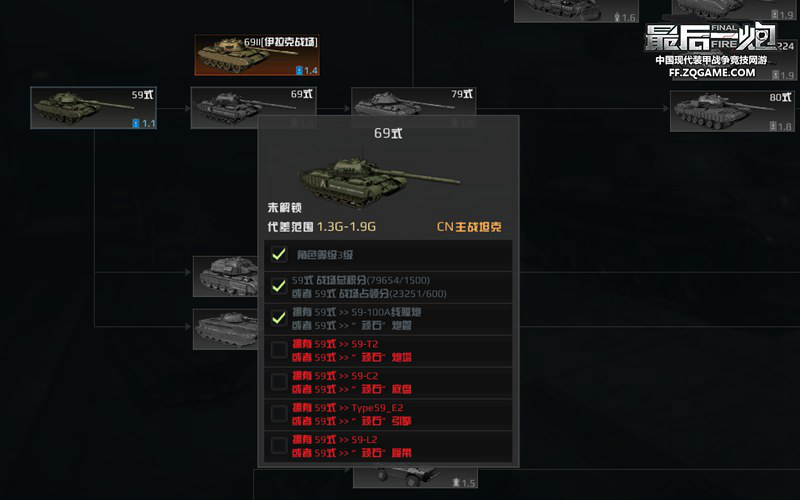Click the large 69式 tank preview image
800x500 pixels.
(x=379, y=177)
